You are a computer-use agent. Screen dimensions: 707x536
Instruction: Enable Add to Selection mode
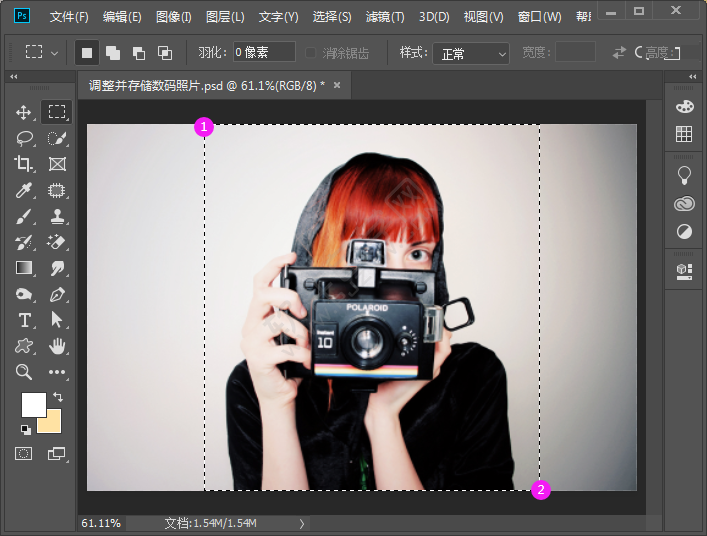point(112,52)
